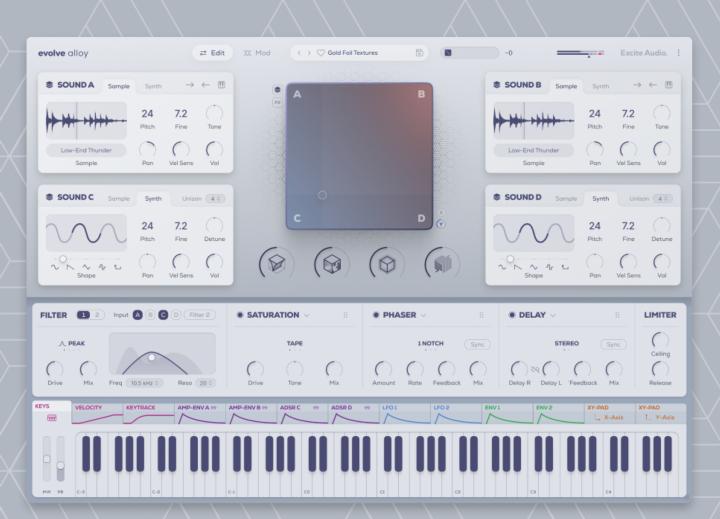Toggle filter input D
This screenshot has width=720, height=519.
click(x=176, y=315)
